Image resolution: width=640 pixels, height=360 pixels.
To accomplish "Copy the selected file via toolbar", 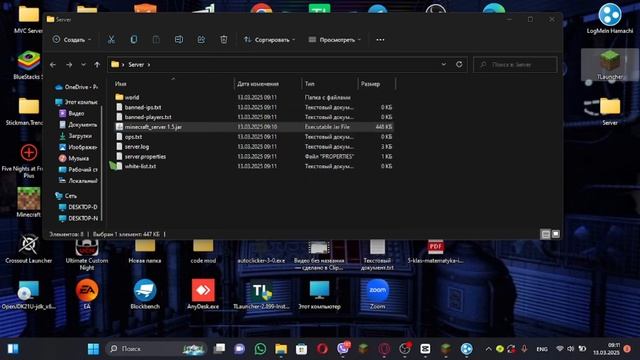I will [x=133, y=40].
